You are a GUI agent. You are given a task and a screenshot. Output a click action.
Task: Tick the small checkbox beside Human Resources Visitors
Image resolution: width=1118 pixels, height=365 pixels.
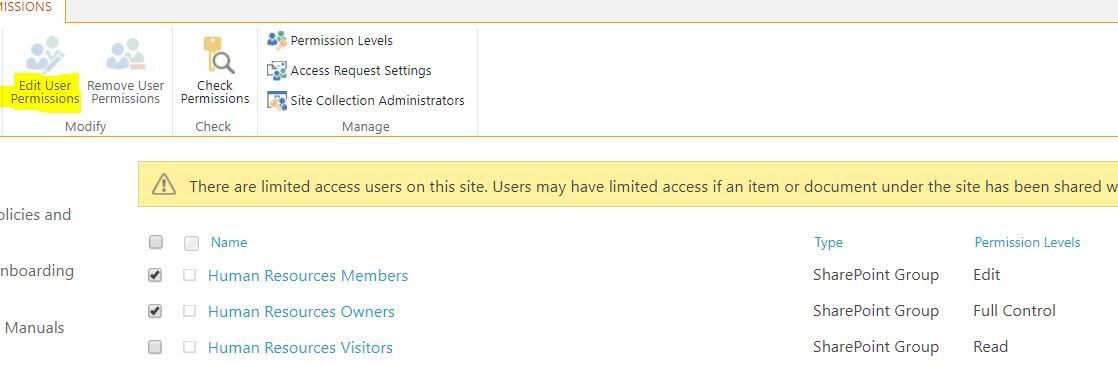190,347
